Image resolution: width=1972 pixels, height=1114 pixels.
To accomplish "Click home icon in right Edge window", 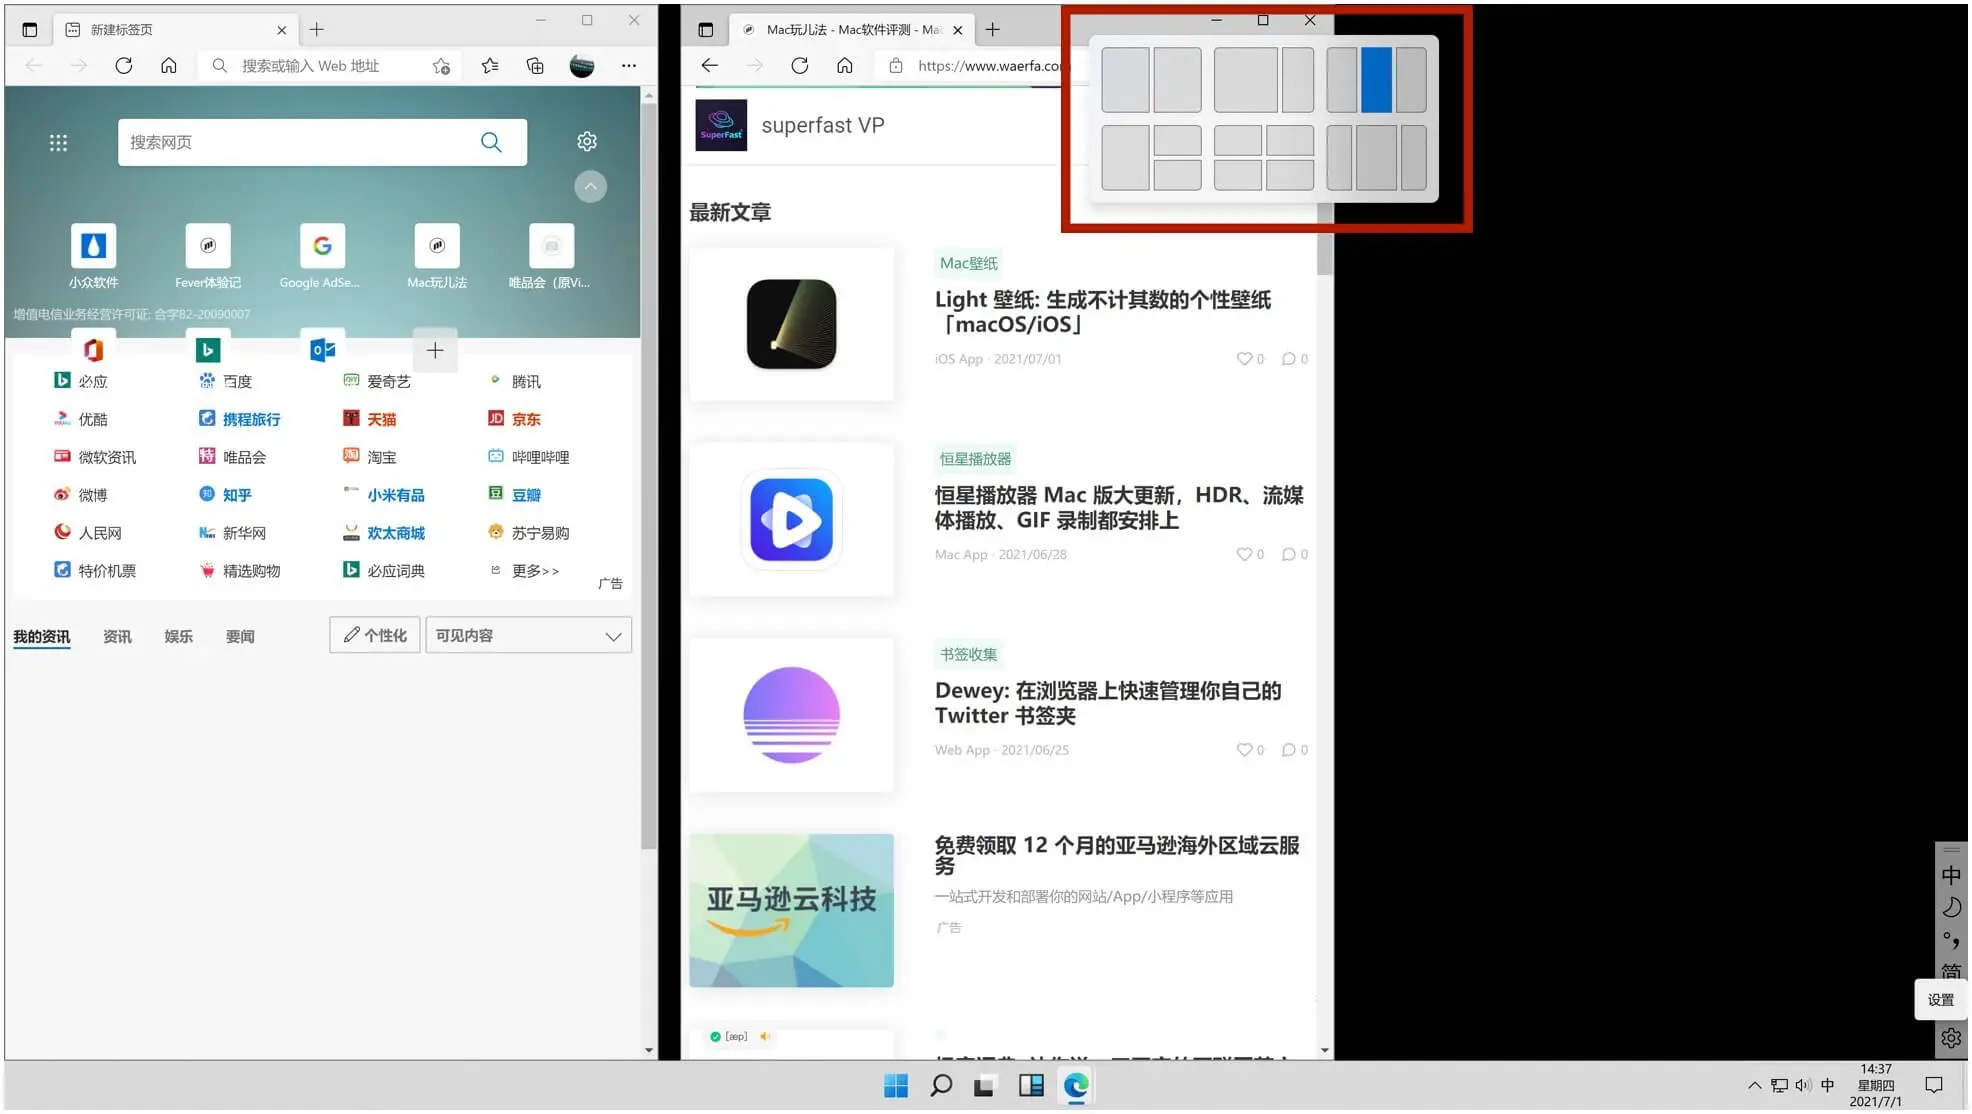I will (x=845, y=66).
